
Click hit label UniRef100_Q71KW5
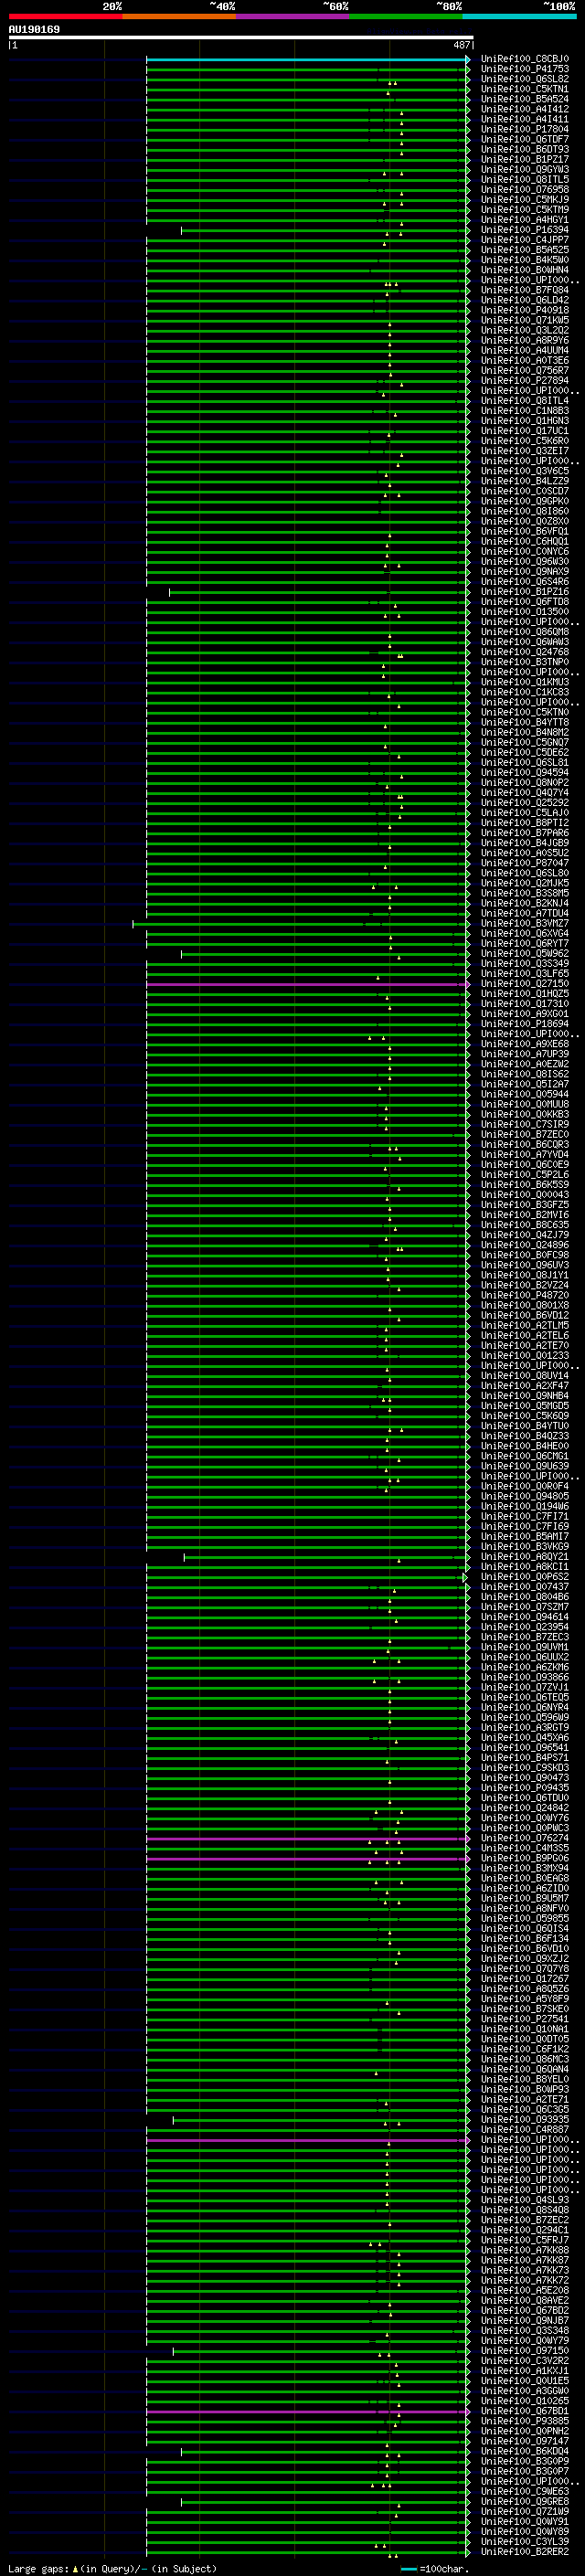click(x=525, y=321)
